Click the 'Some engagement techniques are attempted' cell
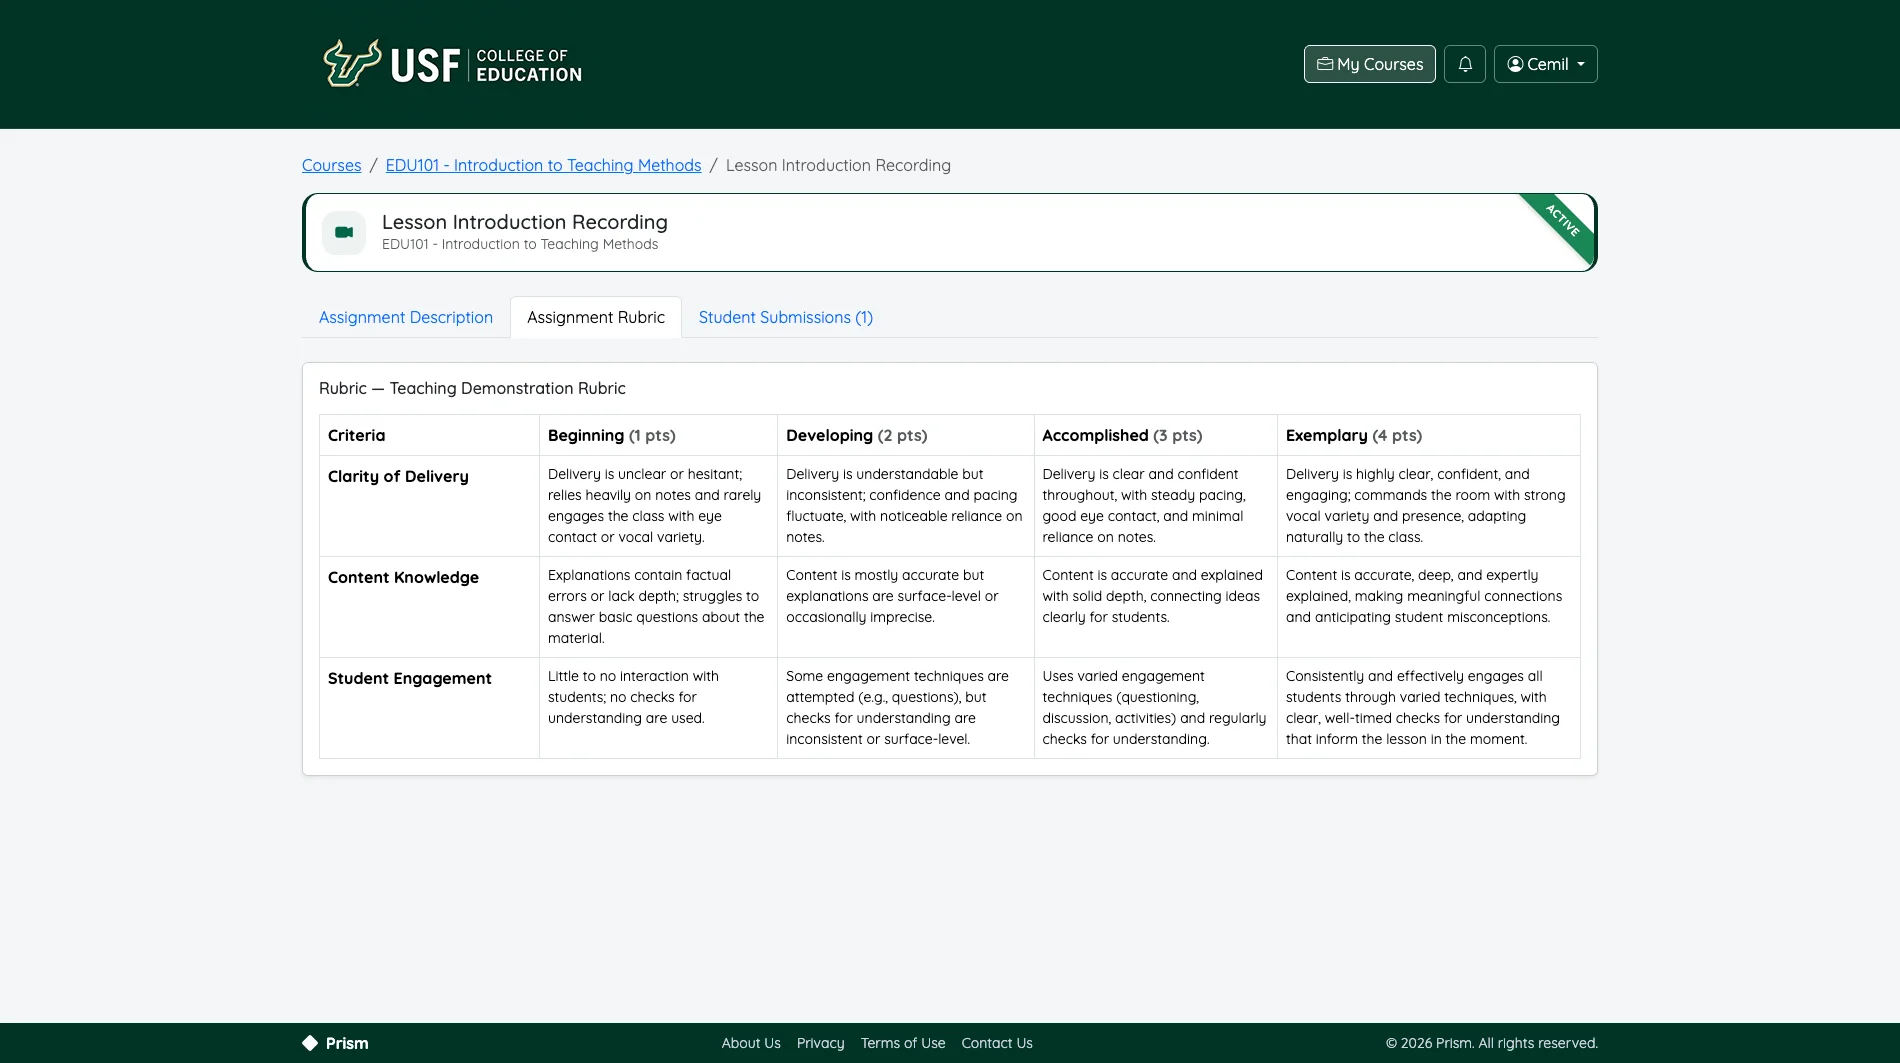The image size is (1900, 1063). (x=905, y=708)
